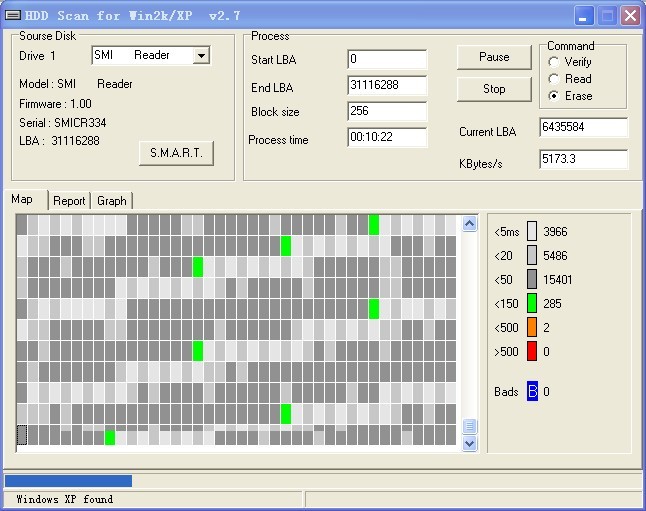This screenshot has height=511, width=646.
Task: Click the >500 red color swatch
Action: click(x=532, y=351)
